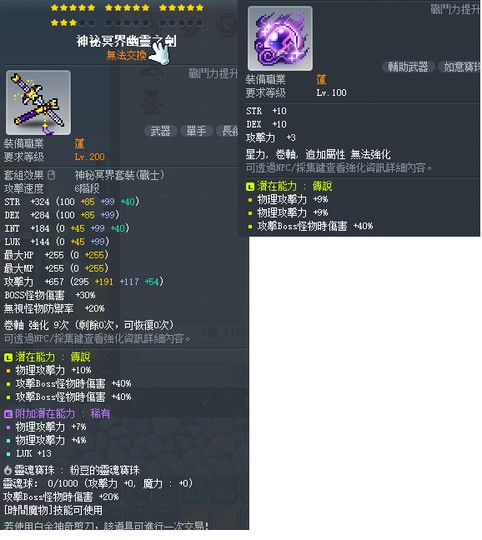
Task: Select the 輔助武器 tag
Action: point(408,66)
